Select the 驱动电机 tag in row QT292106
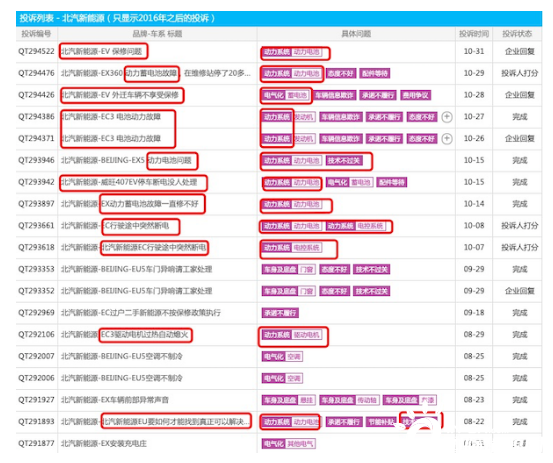553x463 pixels. 307,335
